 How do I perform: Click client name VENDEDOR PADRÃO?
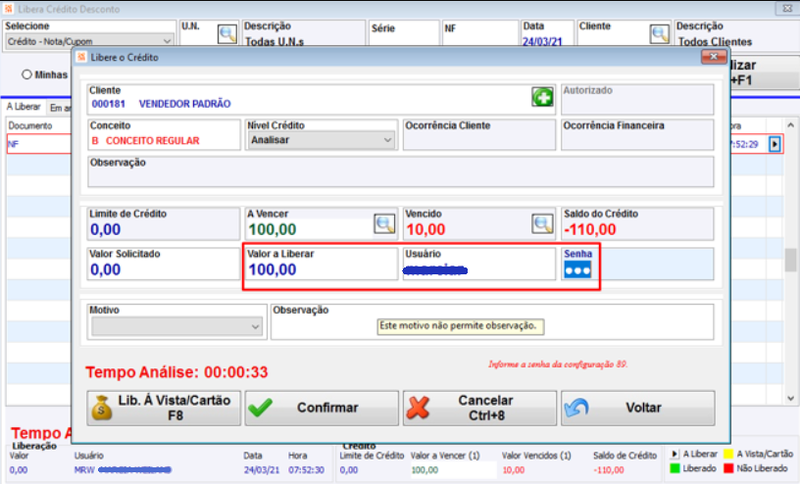pos(185,104)
